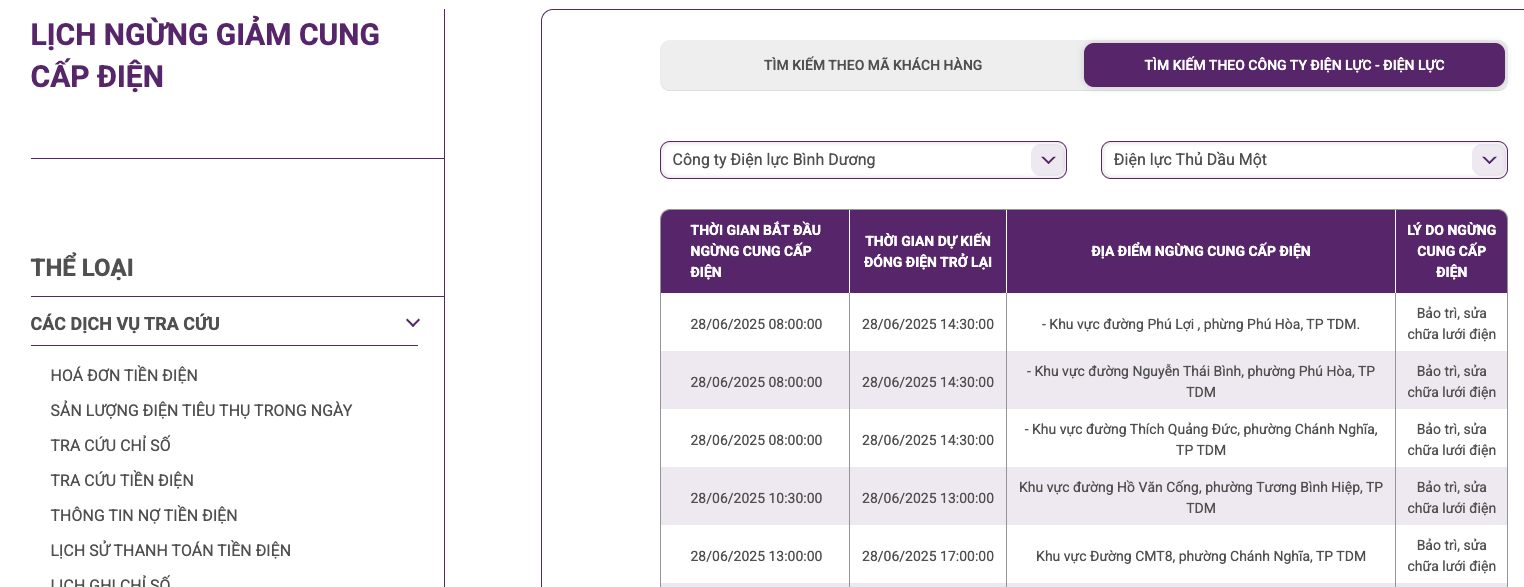
Task: Open SẢN LƯỢNG ĐIỆN TIÊU THỤ TRONG NGÀY
Action: coord(201,410)
